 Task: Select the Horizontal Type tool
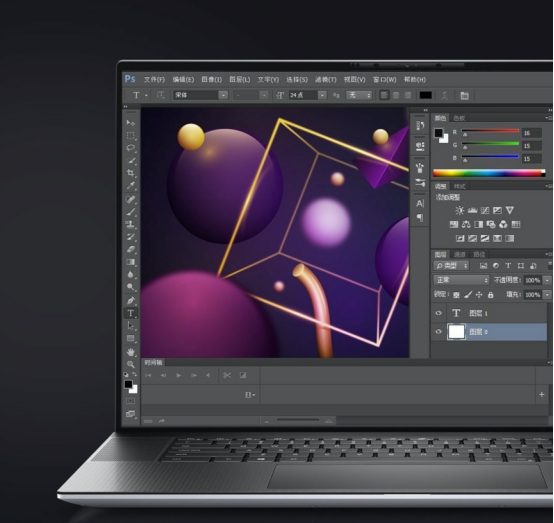coord(131,313)
